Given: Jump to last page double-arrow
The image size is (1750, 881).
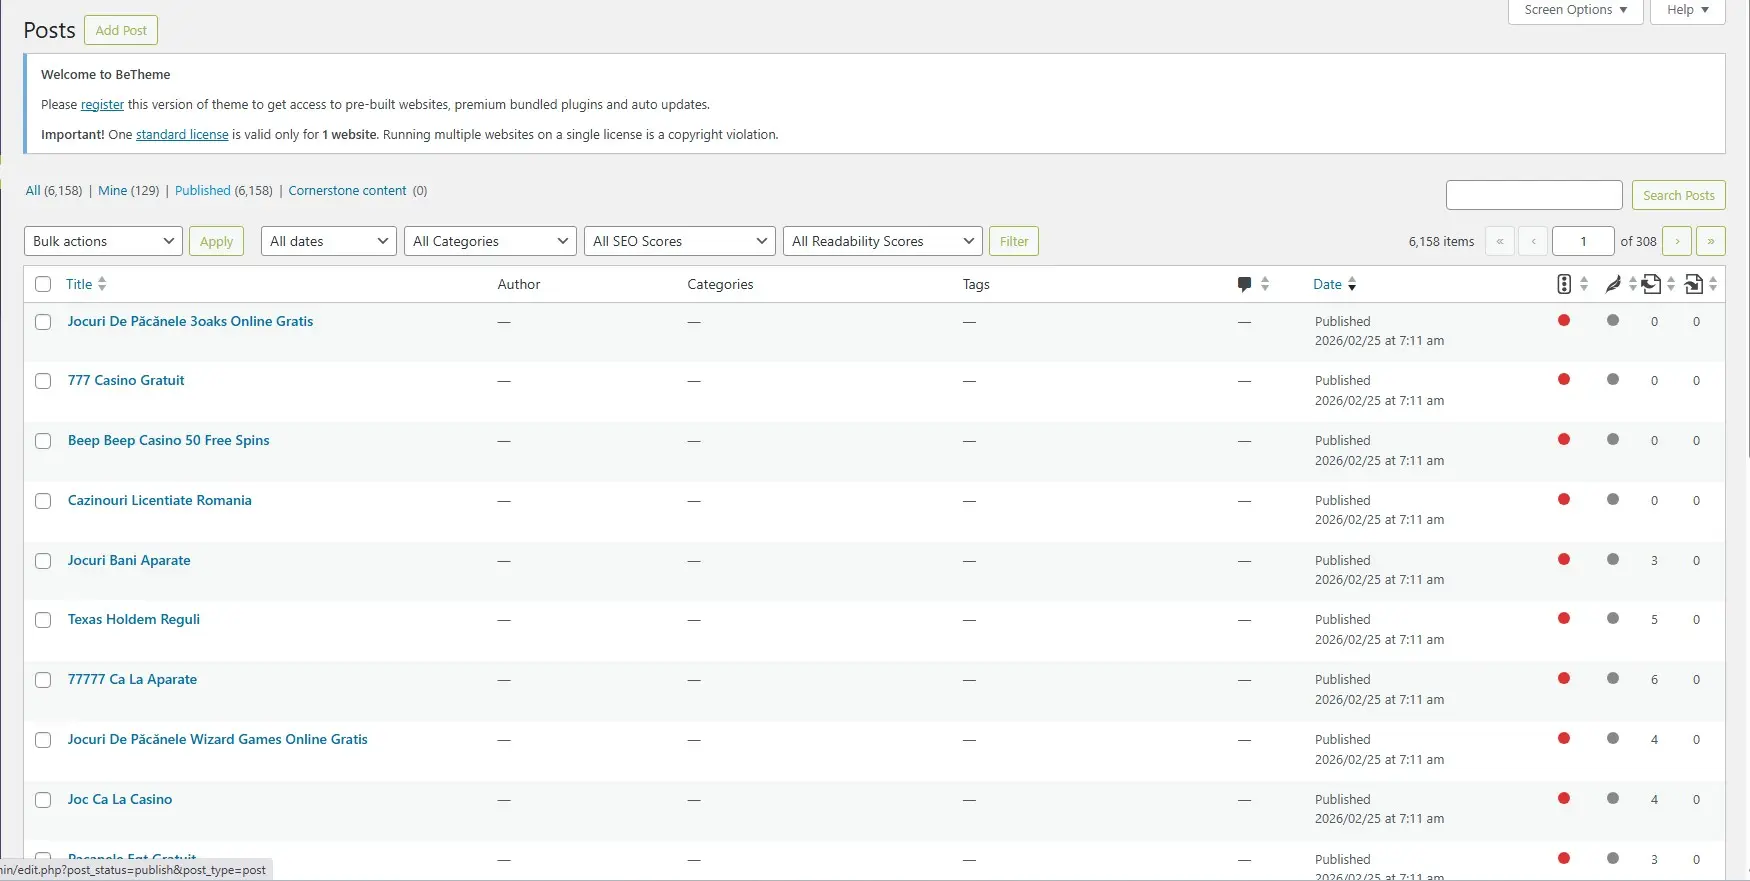Looking at the screenshot, I should tap(1711, 241).
